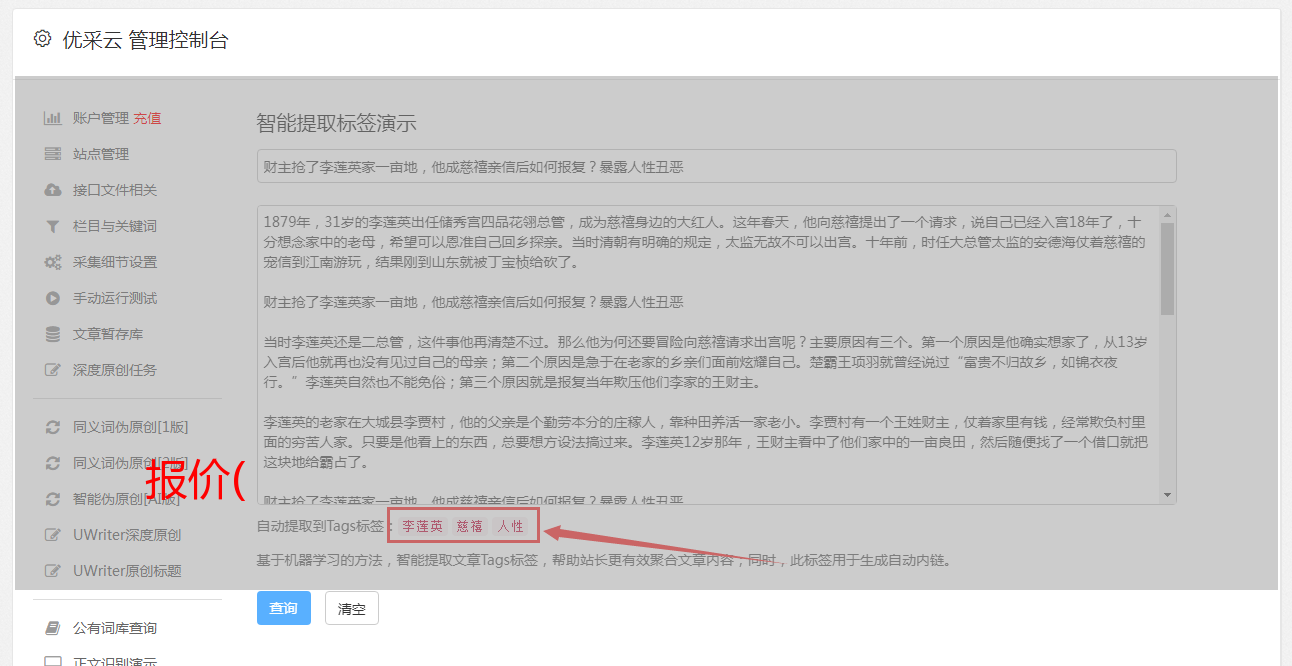Open 同义词伪原创[1版] in the sidebar
1292x666 pixels.
pos(130,427)
